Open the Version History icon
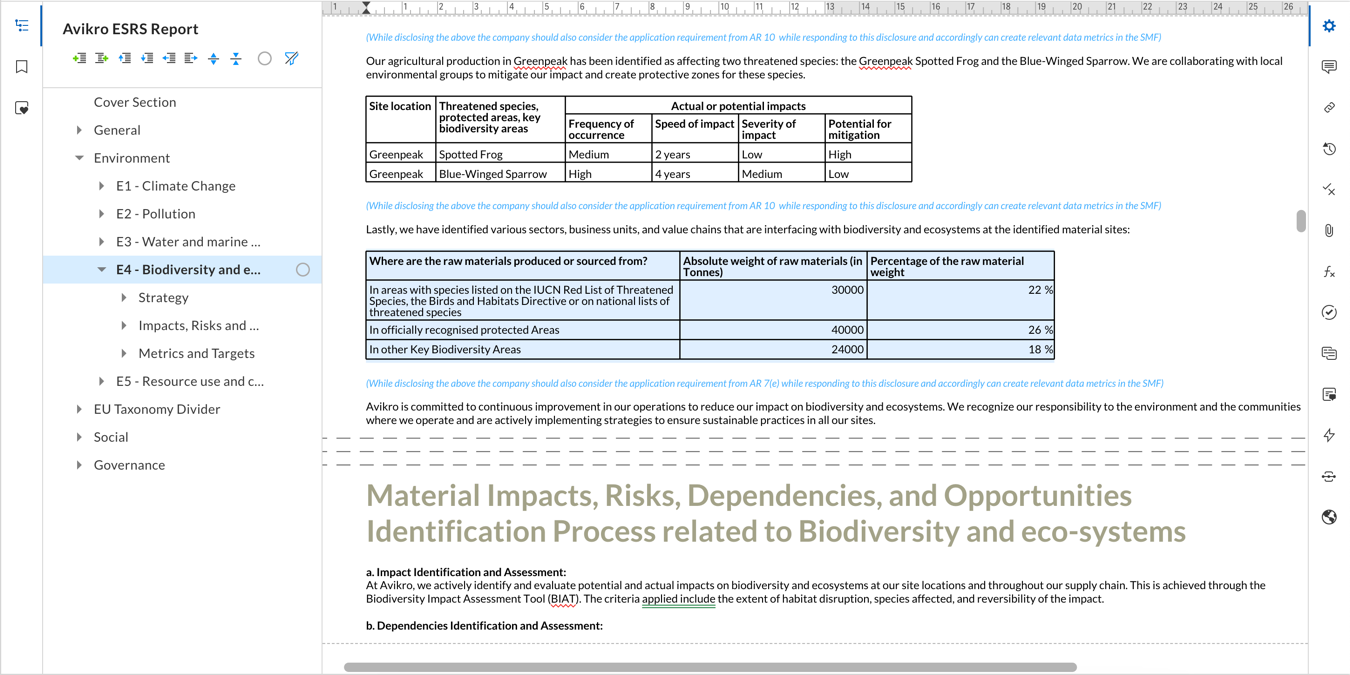 [x=1329, y=148]
